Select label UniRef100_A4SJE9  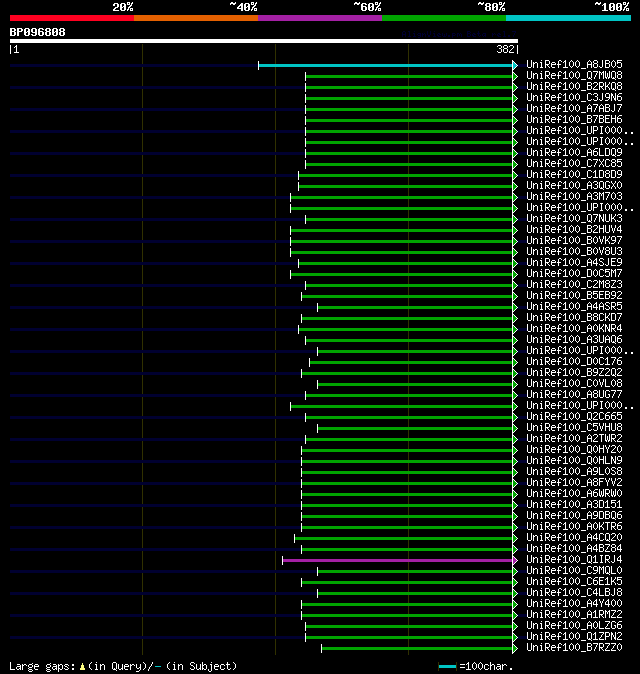[574, 263]
